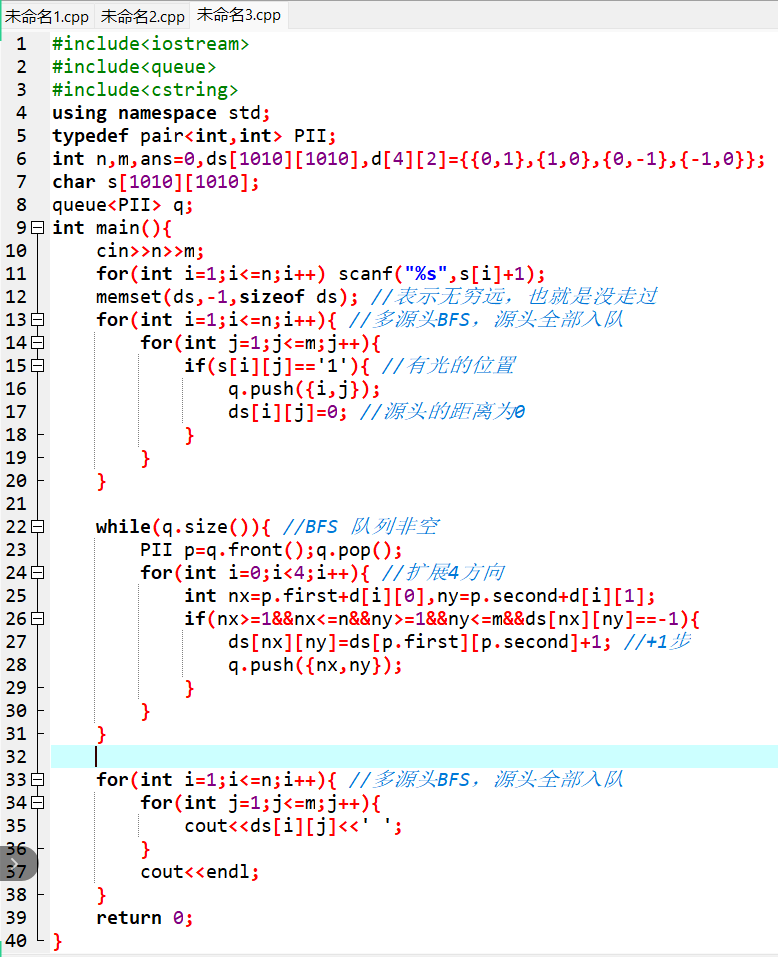Collapse the if block fold on line 15
This screenshot has width=778, height=957.
coord(38,366)
